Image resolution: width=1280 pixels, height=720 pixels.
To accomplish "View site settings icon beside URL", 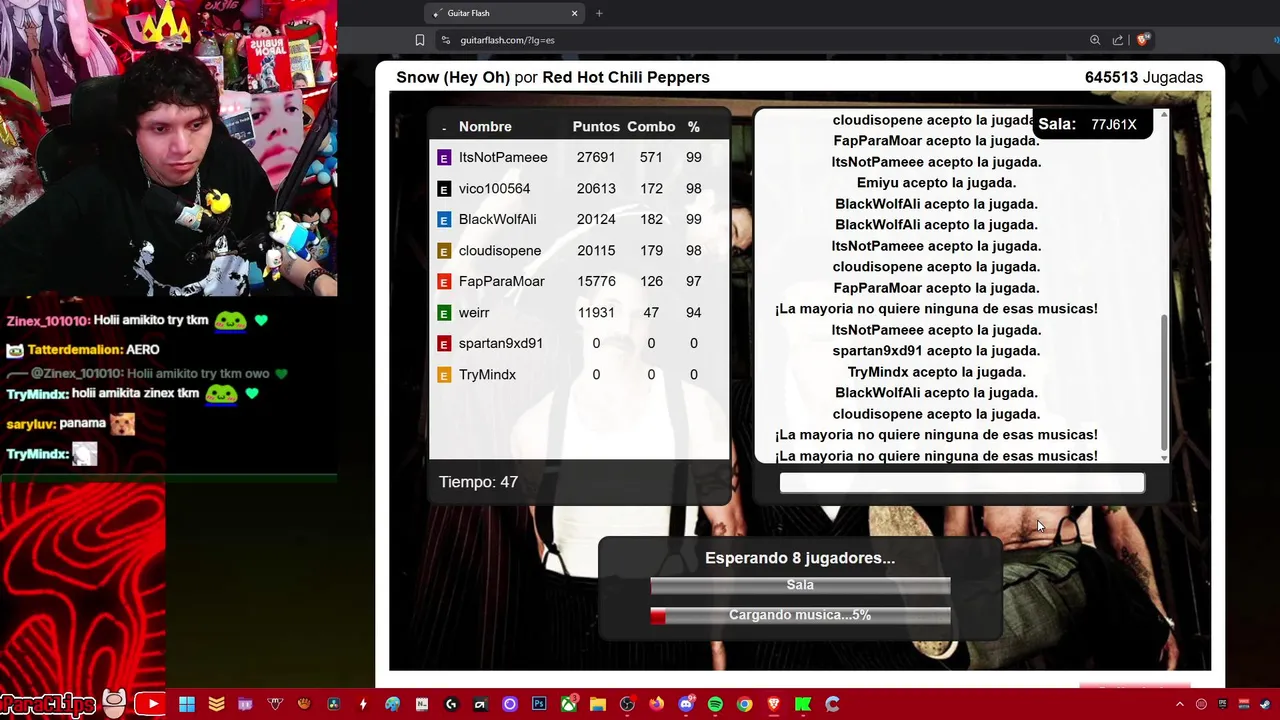I will click(x=446, y=40).
